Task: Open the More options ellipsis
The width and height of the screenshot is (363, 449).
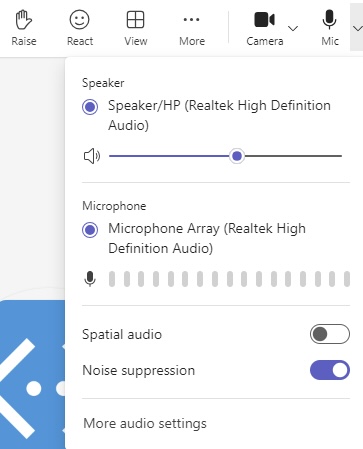Action: [192, 20]
